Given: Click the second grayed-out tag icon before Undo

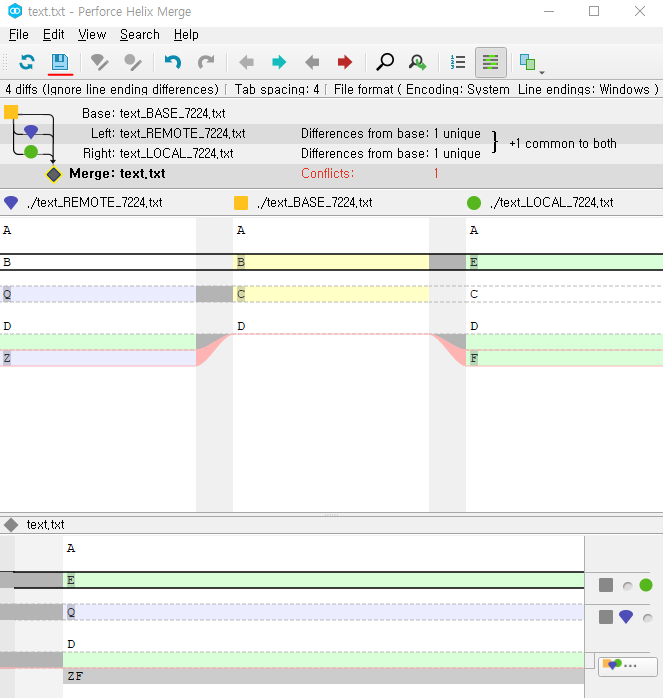Looking at the screenshot, I should pos(133,62).
